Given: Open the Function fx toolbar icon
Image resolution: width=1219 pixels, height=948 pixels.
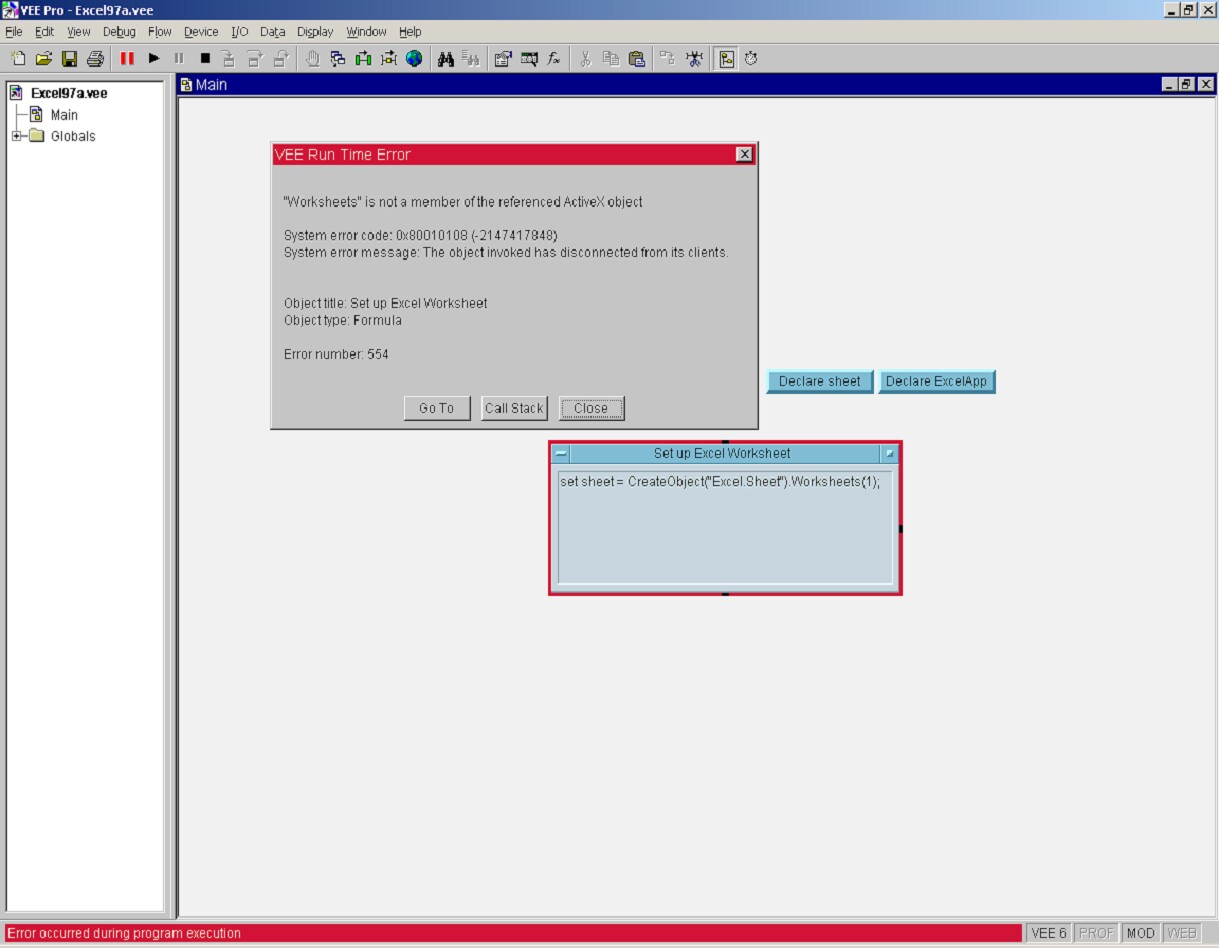Looking at the screenshot, I should coord(554,59).
